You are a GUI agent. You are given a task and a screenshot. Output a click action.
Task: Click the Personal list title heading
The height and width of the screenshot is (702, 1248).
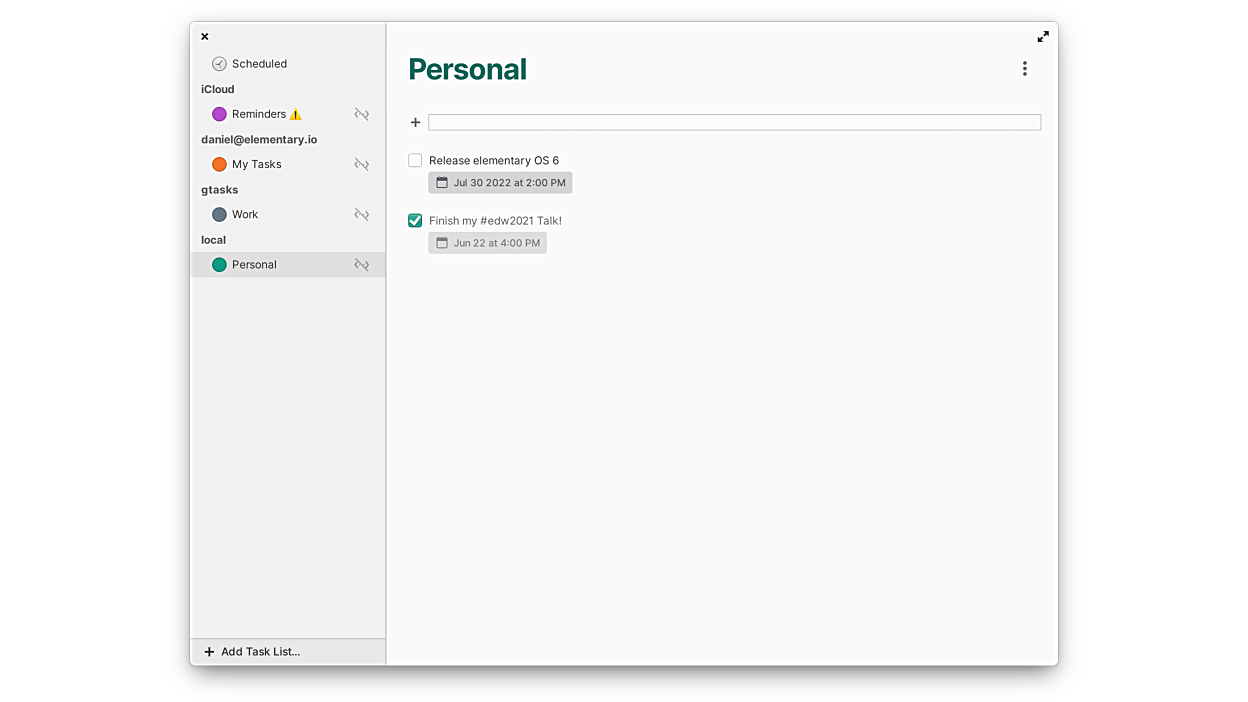click(467, 69)
